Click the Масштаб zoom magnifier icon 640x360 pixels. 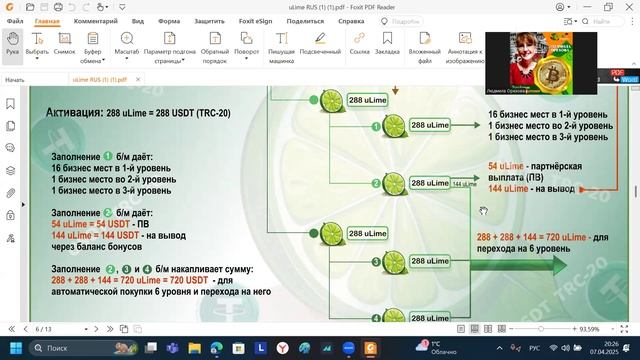click(x=127, y=39)
